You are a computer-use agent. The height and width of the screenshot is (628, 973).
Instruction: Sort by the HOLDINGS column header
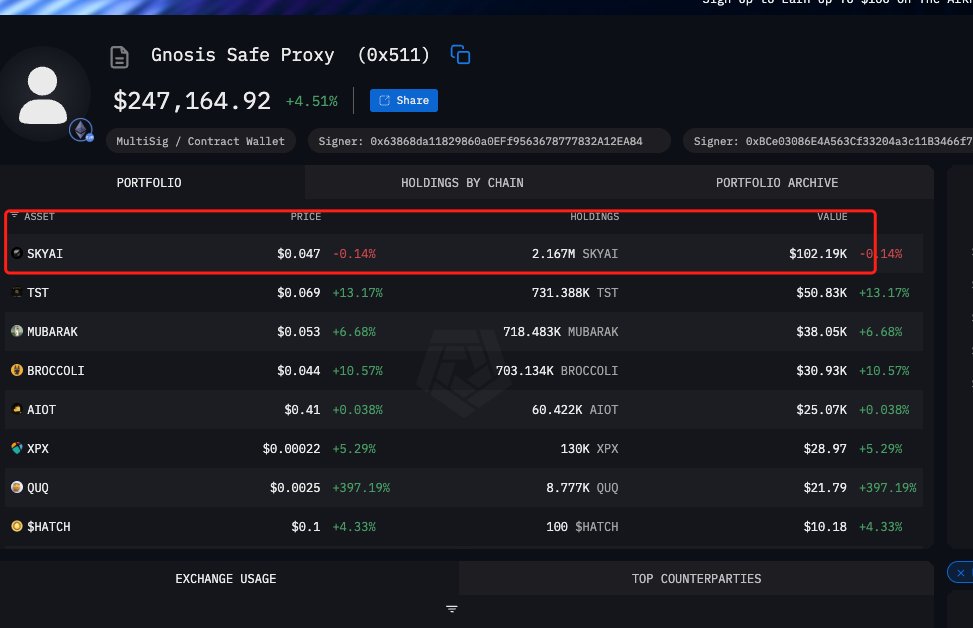coord(594,217)
